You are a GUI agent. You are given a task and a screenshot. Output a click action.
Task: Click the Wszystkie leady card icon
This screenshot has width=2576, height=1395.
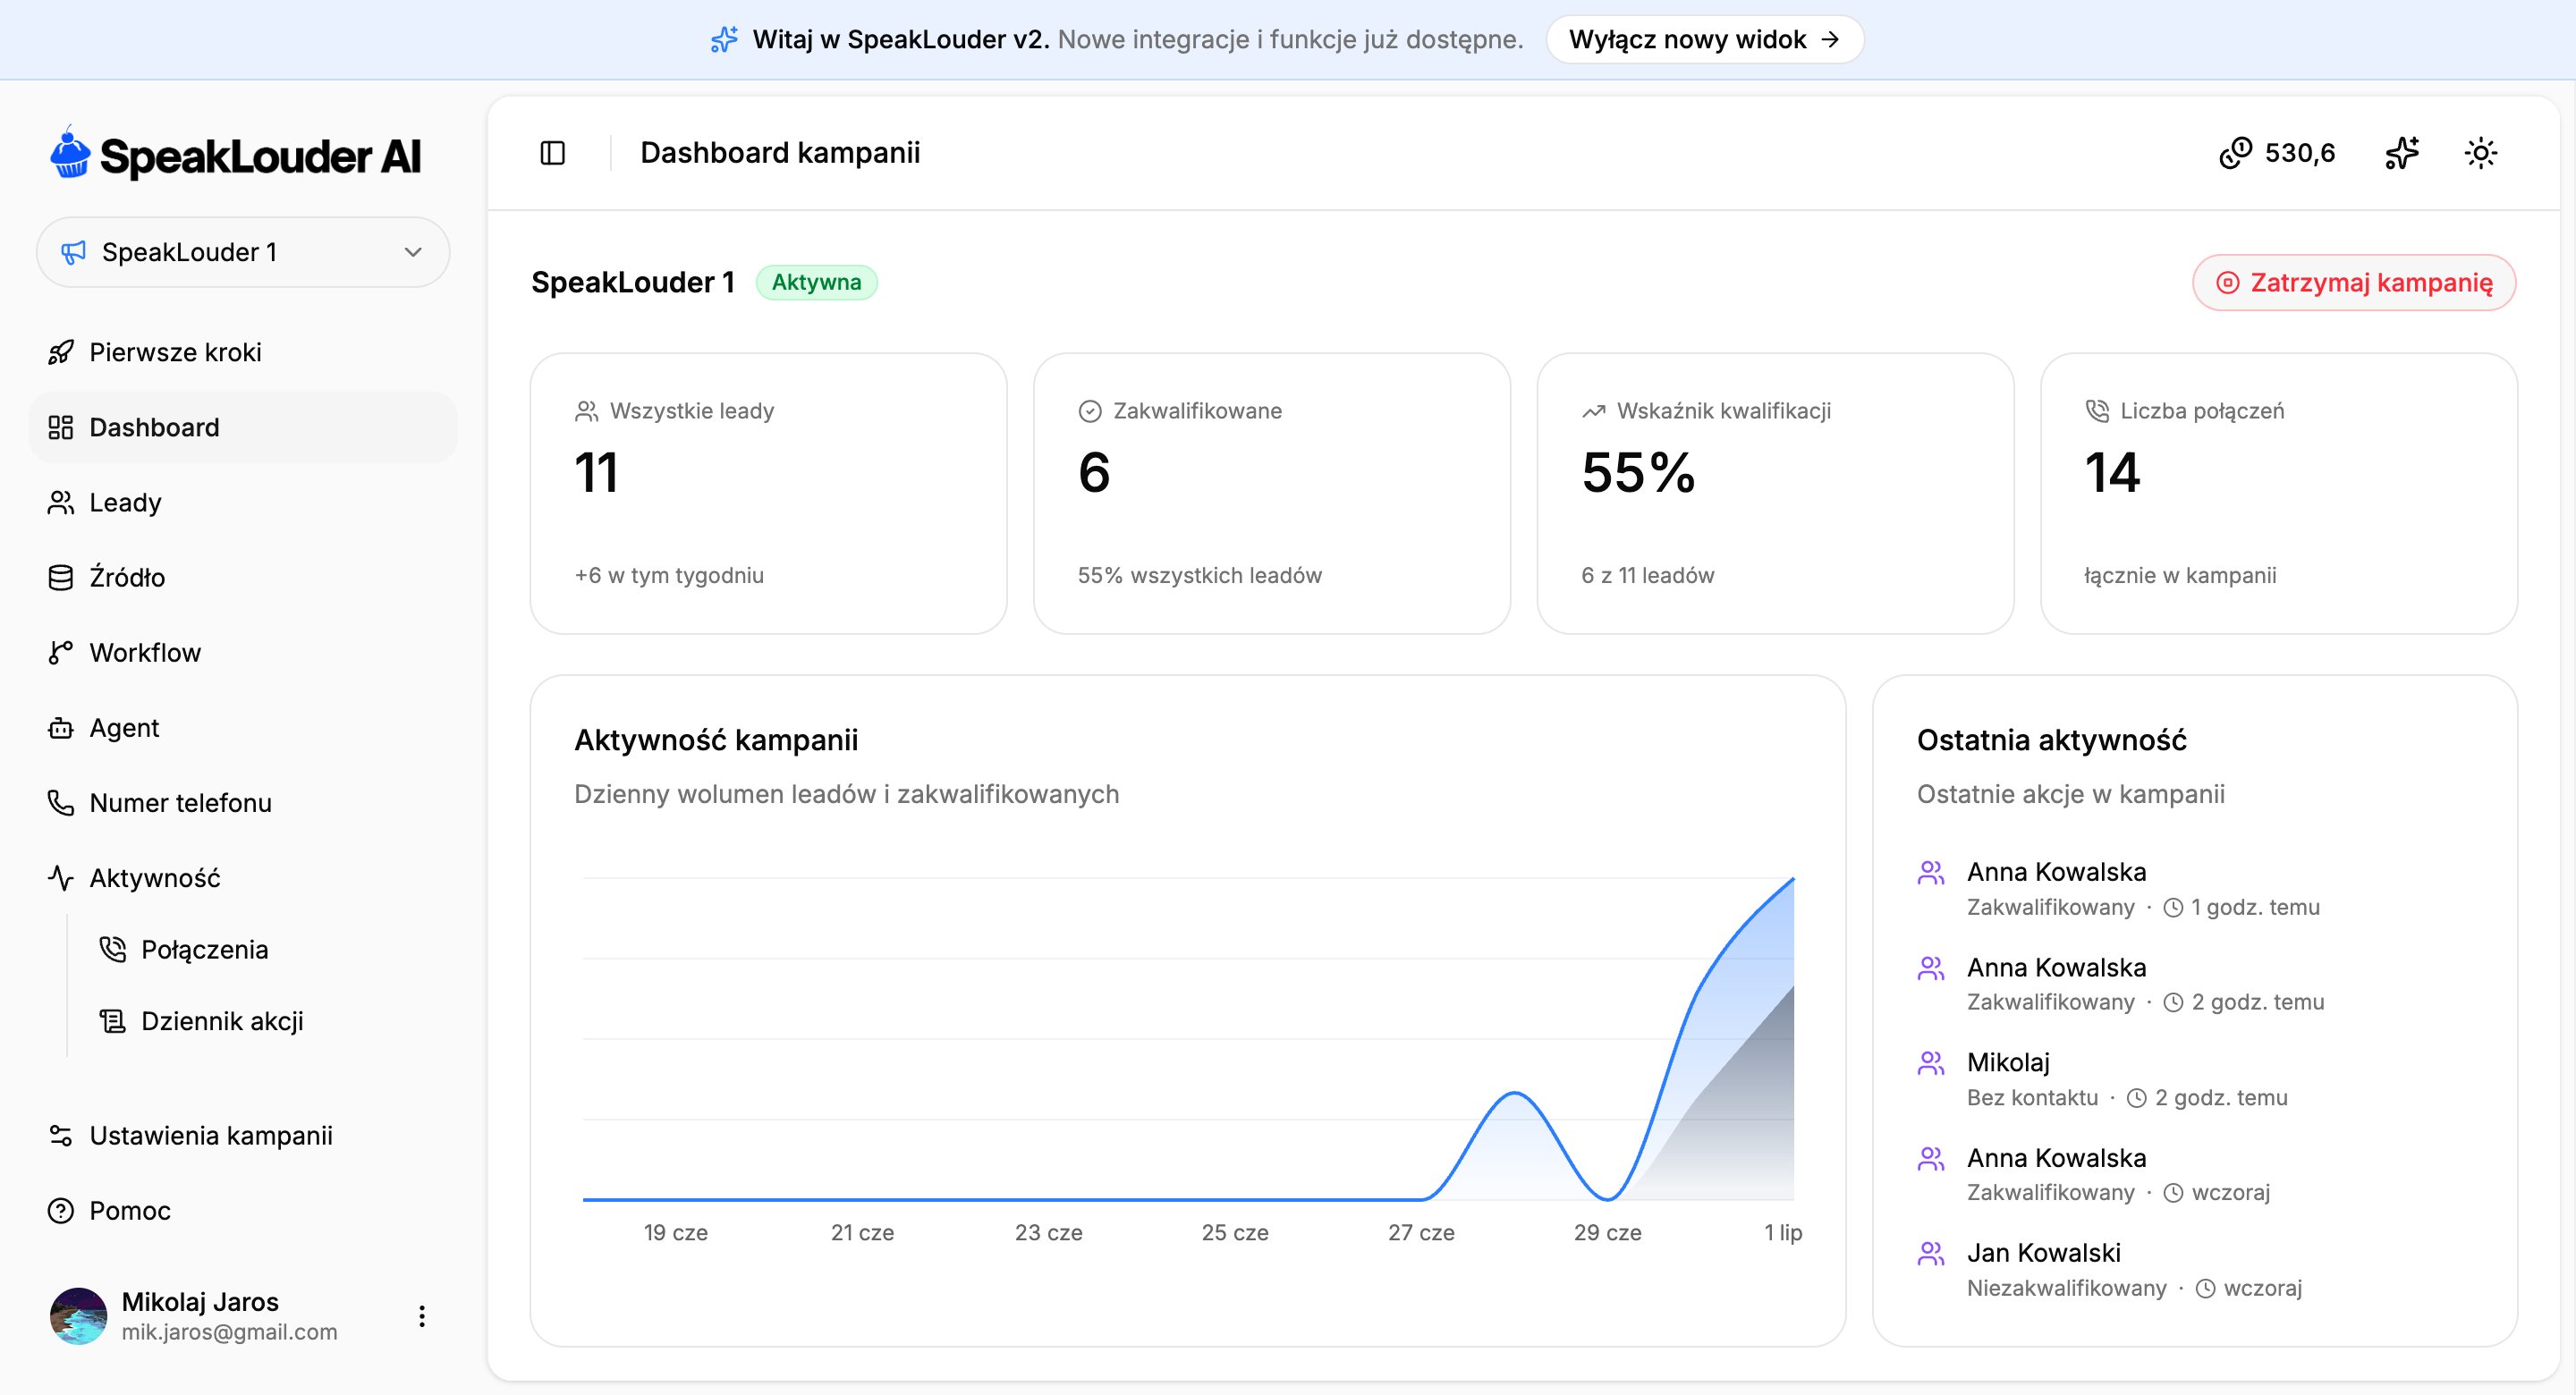click(x=586, y=411)
